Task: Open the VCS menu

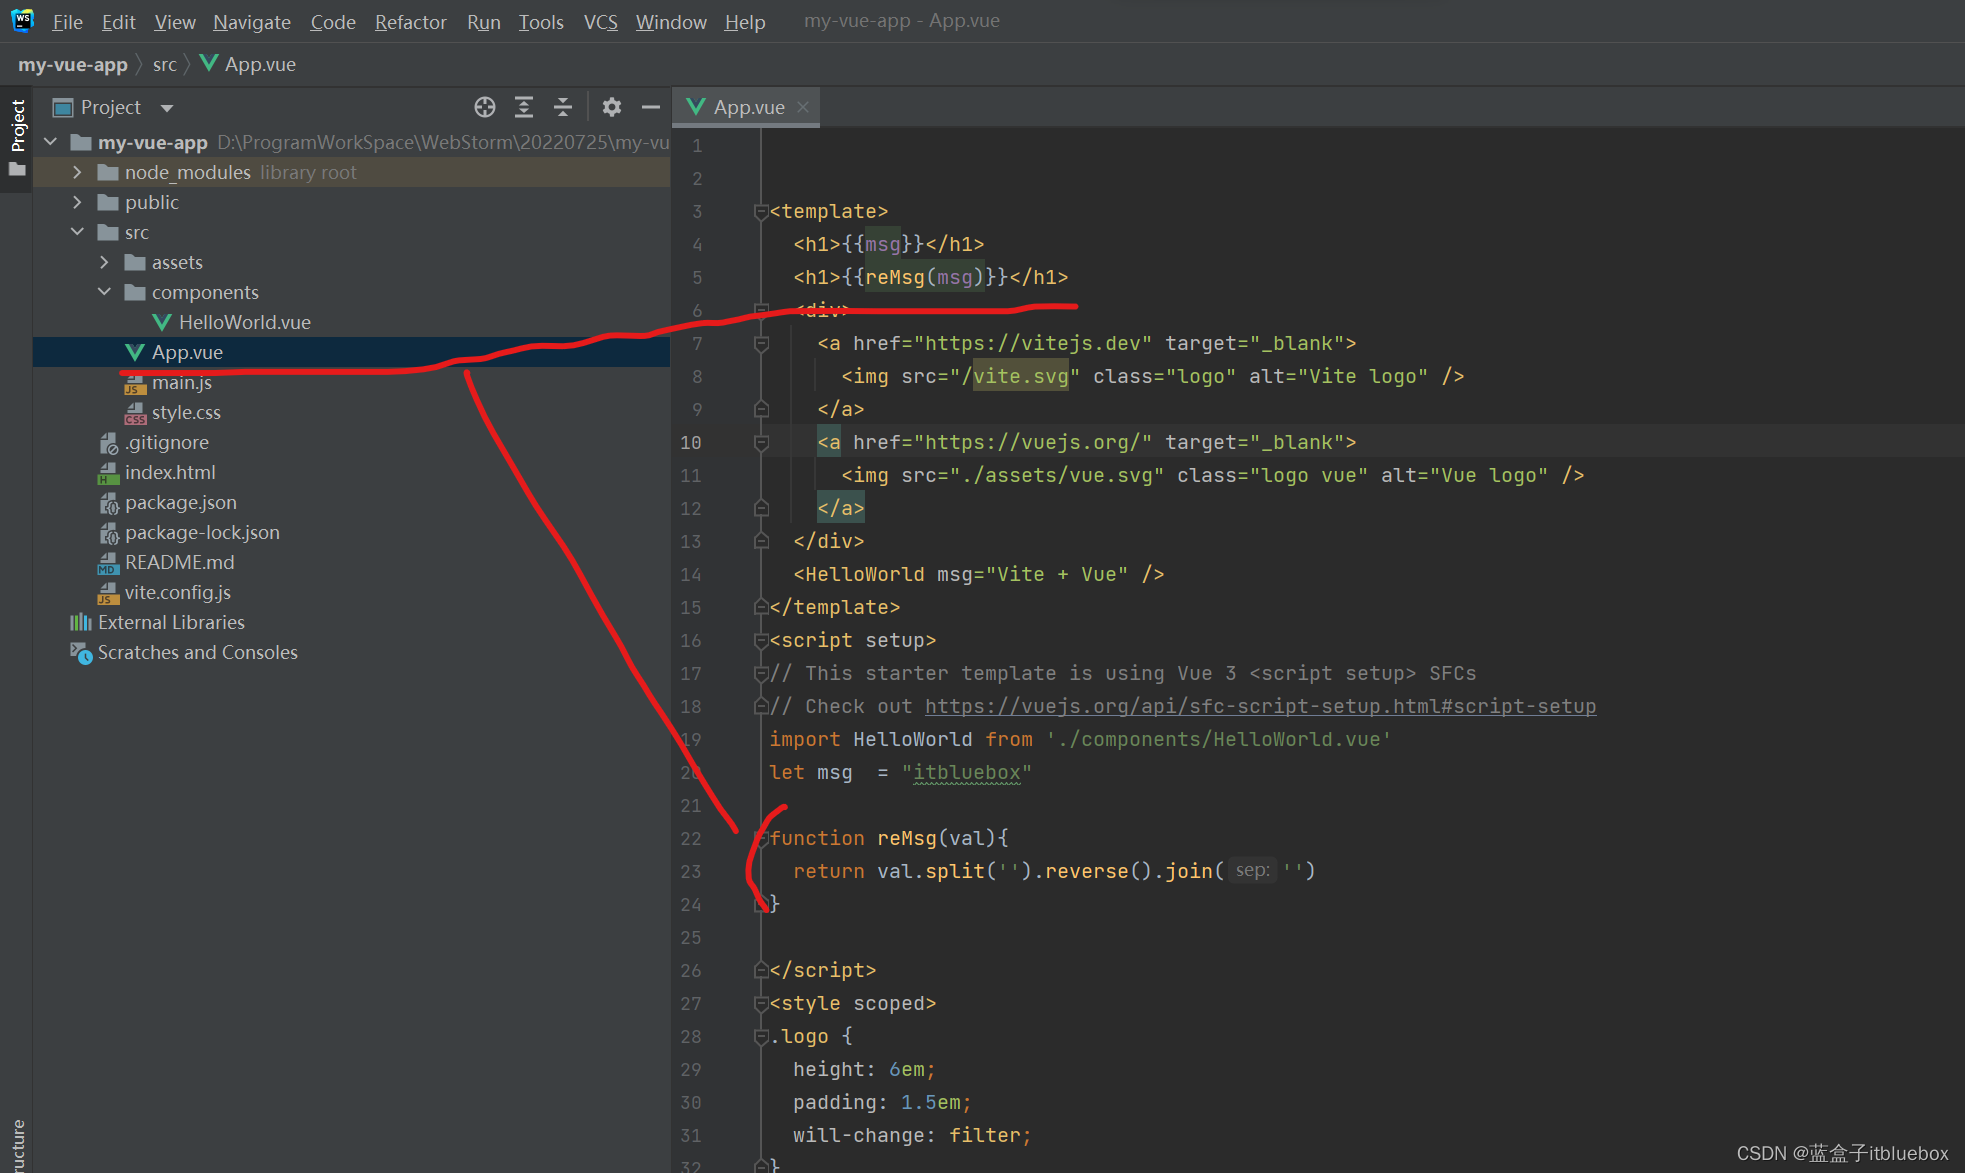Action: pos(600,21)
